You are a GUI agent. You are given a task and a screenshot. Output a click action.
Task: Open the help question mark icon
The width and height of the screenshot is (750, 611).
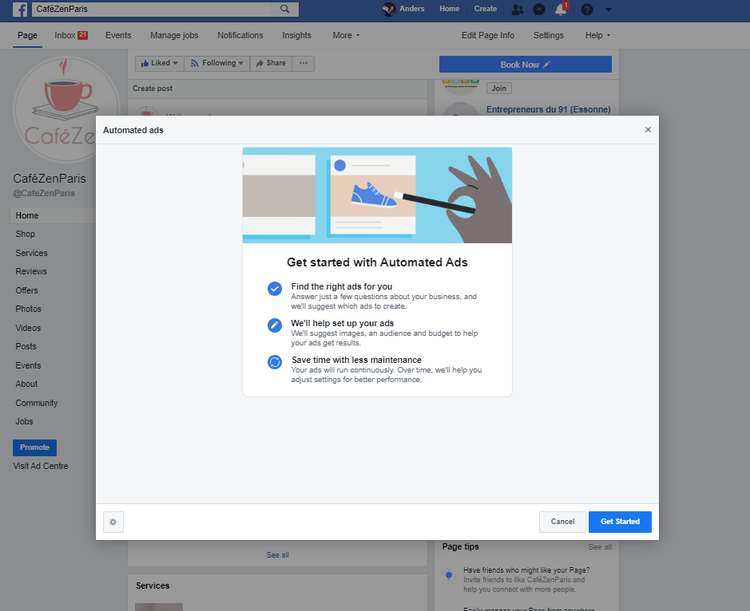tap(587, 9)
